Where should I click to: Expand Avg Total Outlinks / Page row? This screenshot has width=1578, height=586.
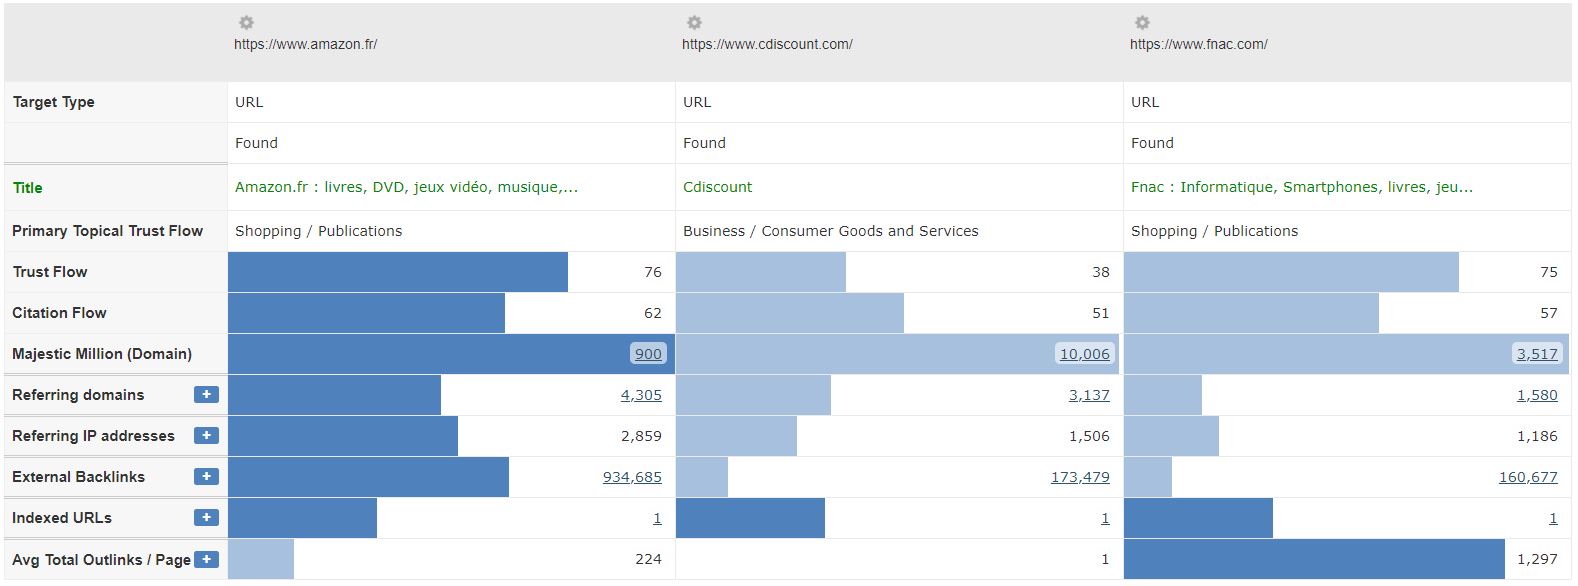(206, 559)
